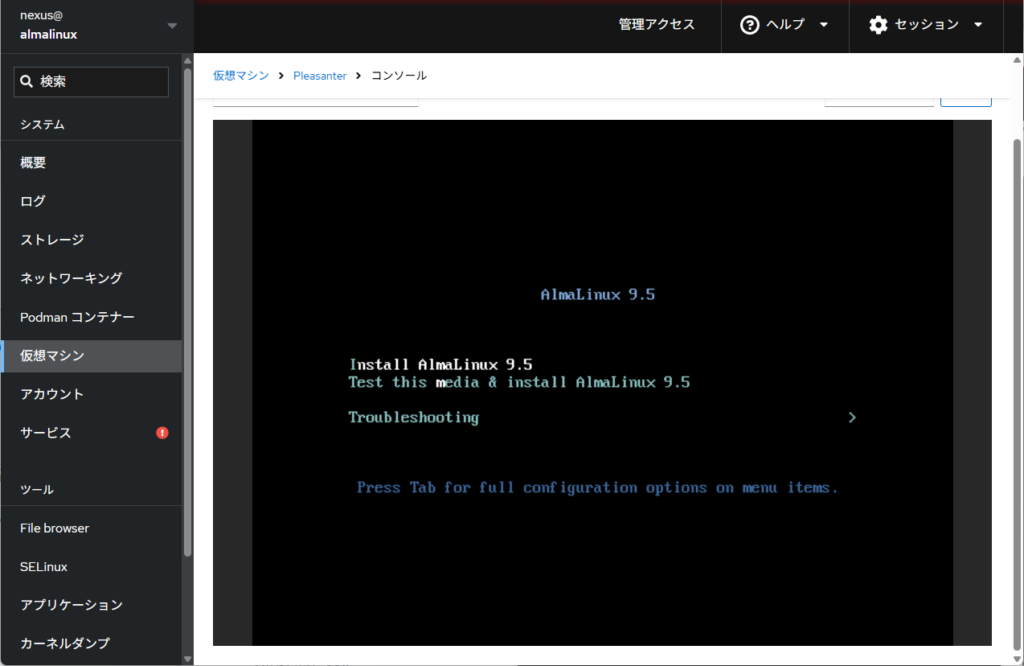Click the red alert icon beside サービス

(162, 433)
